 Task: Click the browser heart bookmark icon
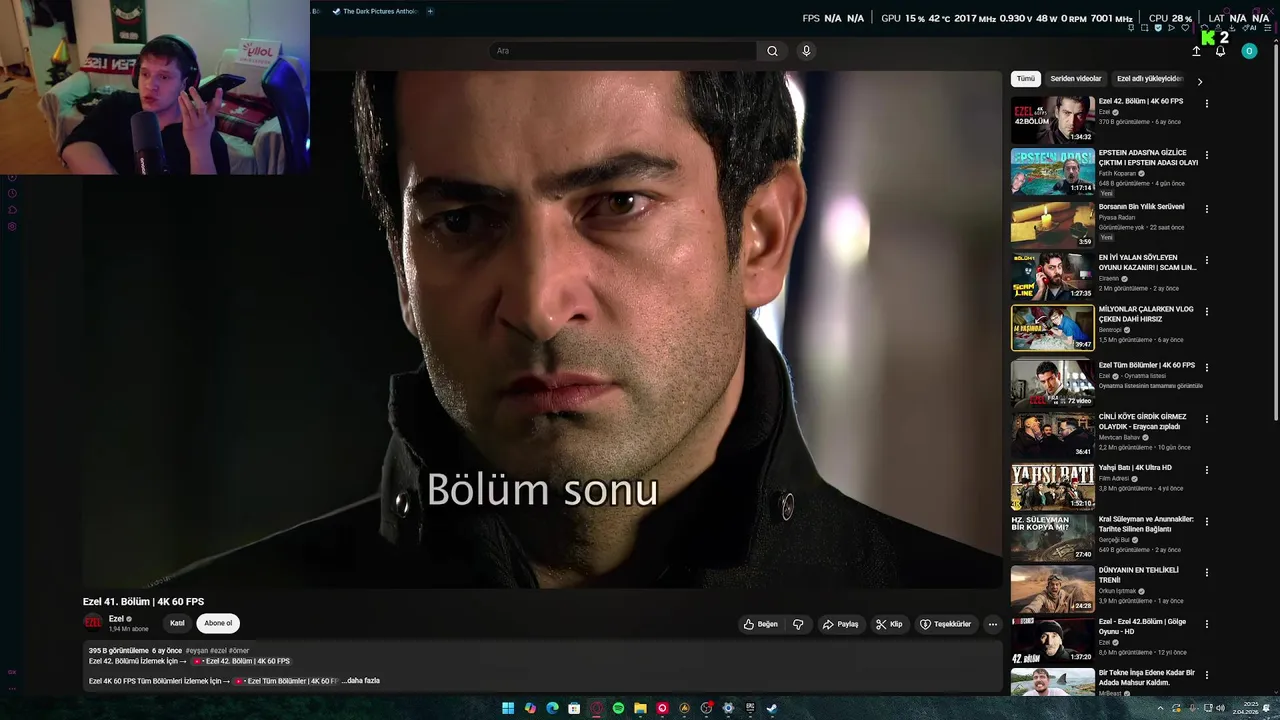(x=1185, y=28)
